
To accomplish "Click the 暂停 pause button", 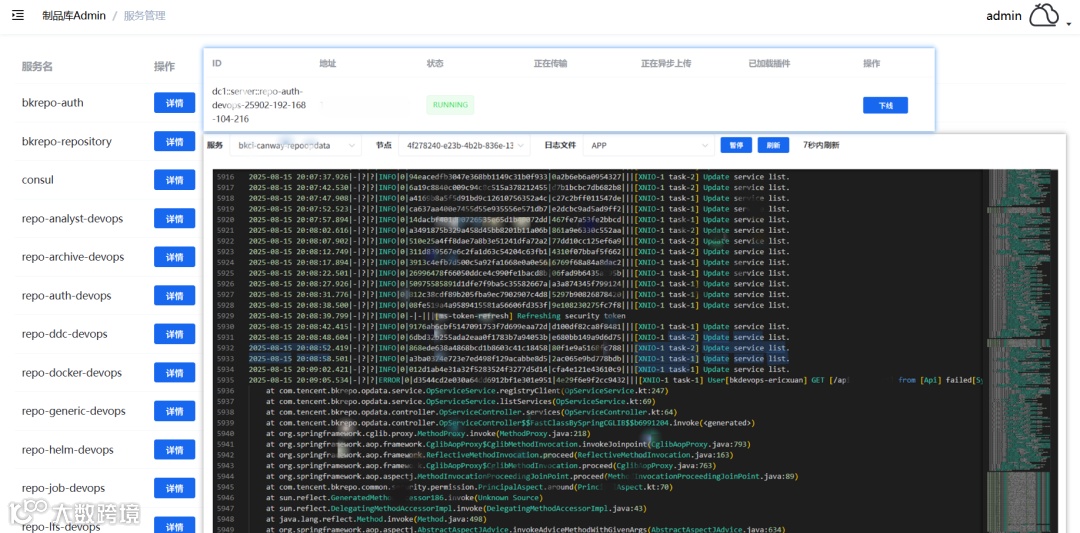I will (736, 145).
